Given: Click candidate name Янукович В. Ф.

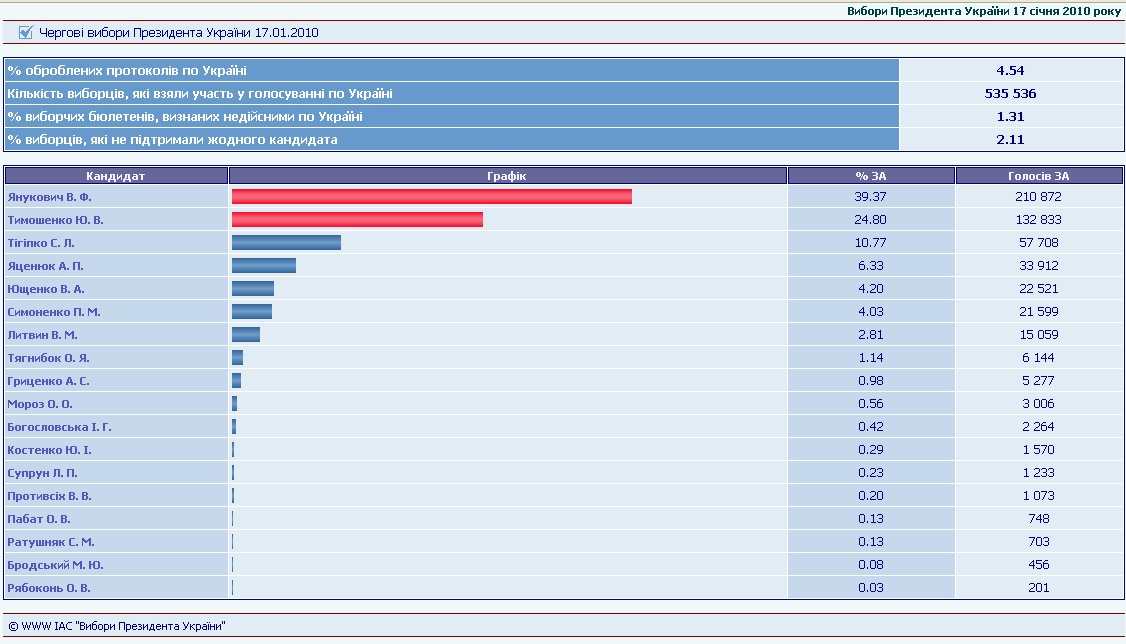Looking at the screenshot, I should click(49, 197).
